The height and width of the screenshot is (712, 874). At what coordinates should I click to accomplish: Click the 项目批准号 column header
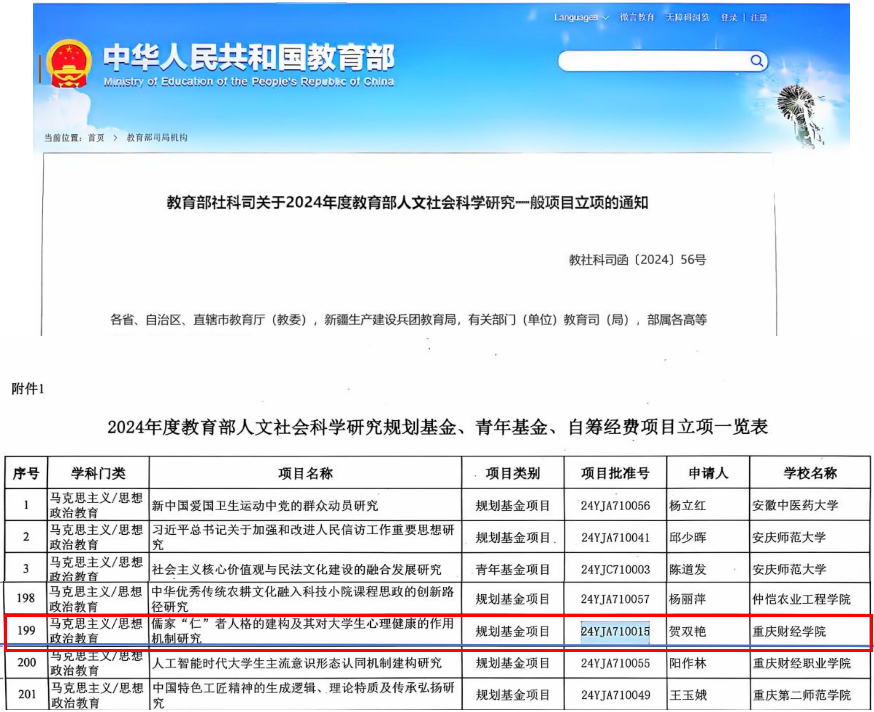click(615, 473)
